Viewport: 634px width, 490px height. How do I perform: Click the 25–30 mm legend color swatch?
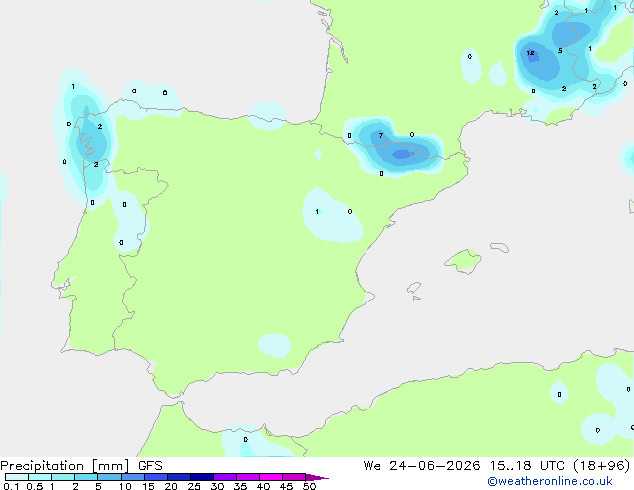point(202,477)
